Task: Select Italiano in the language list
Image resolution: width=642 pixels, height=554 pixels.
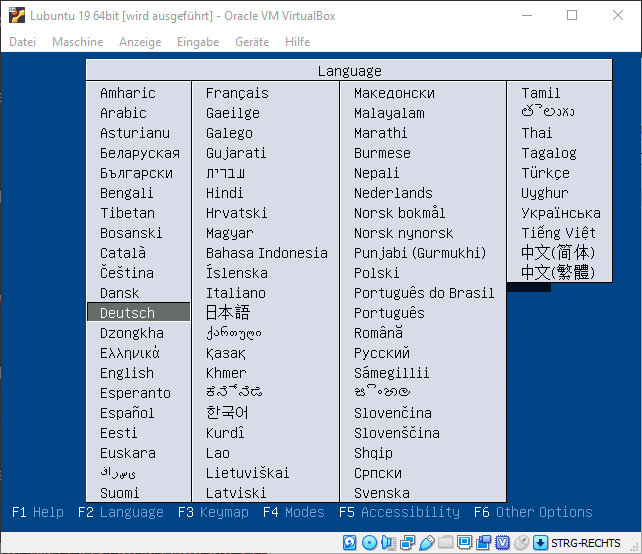Action: point(236,293)
